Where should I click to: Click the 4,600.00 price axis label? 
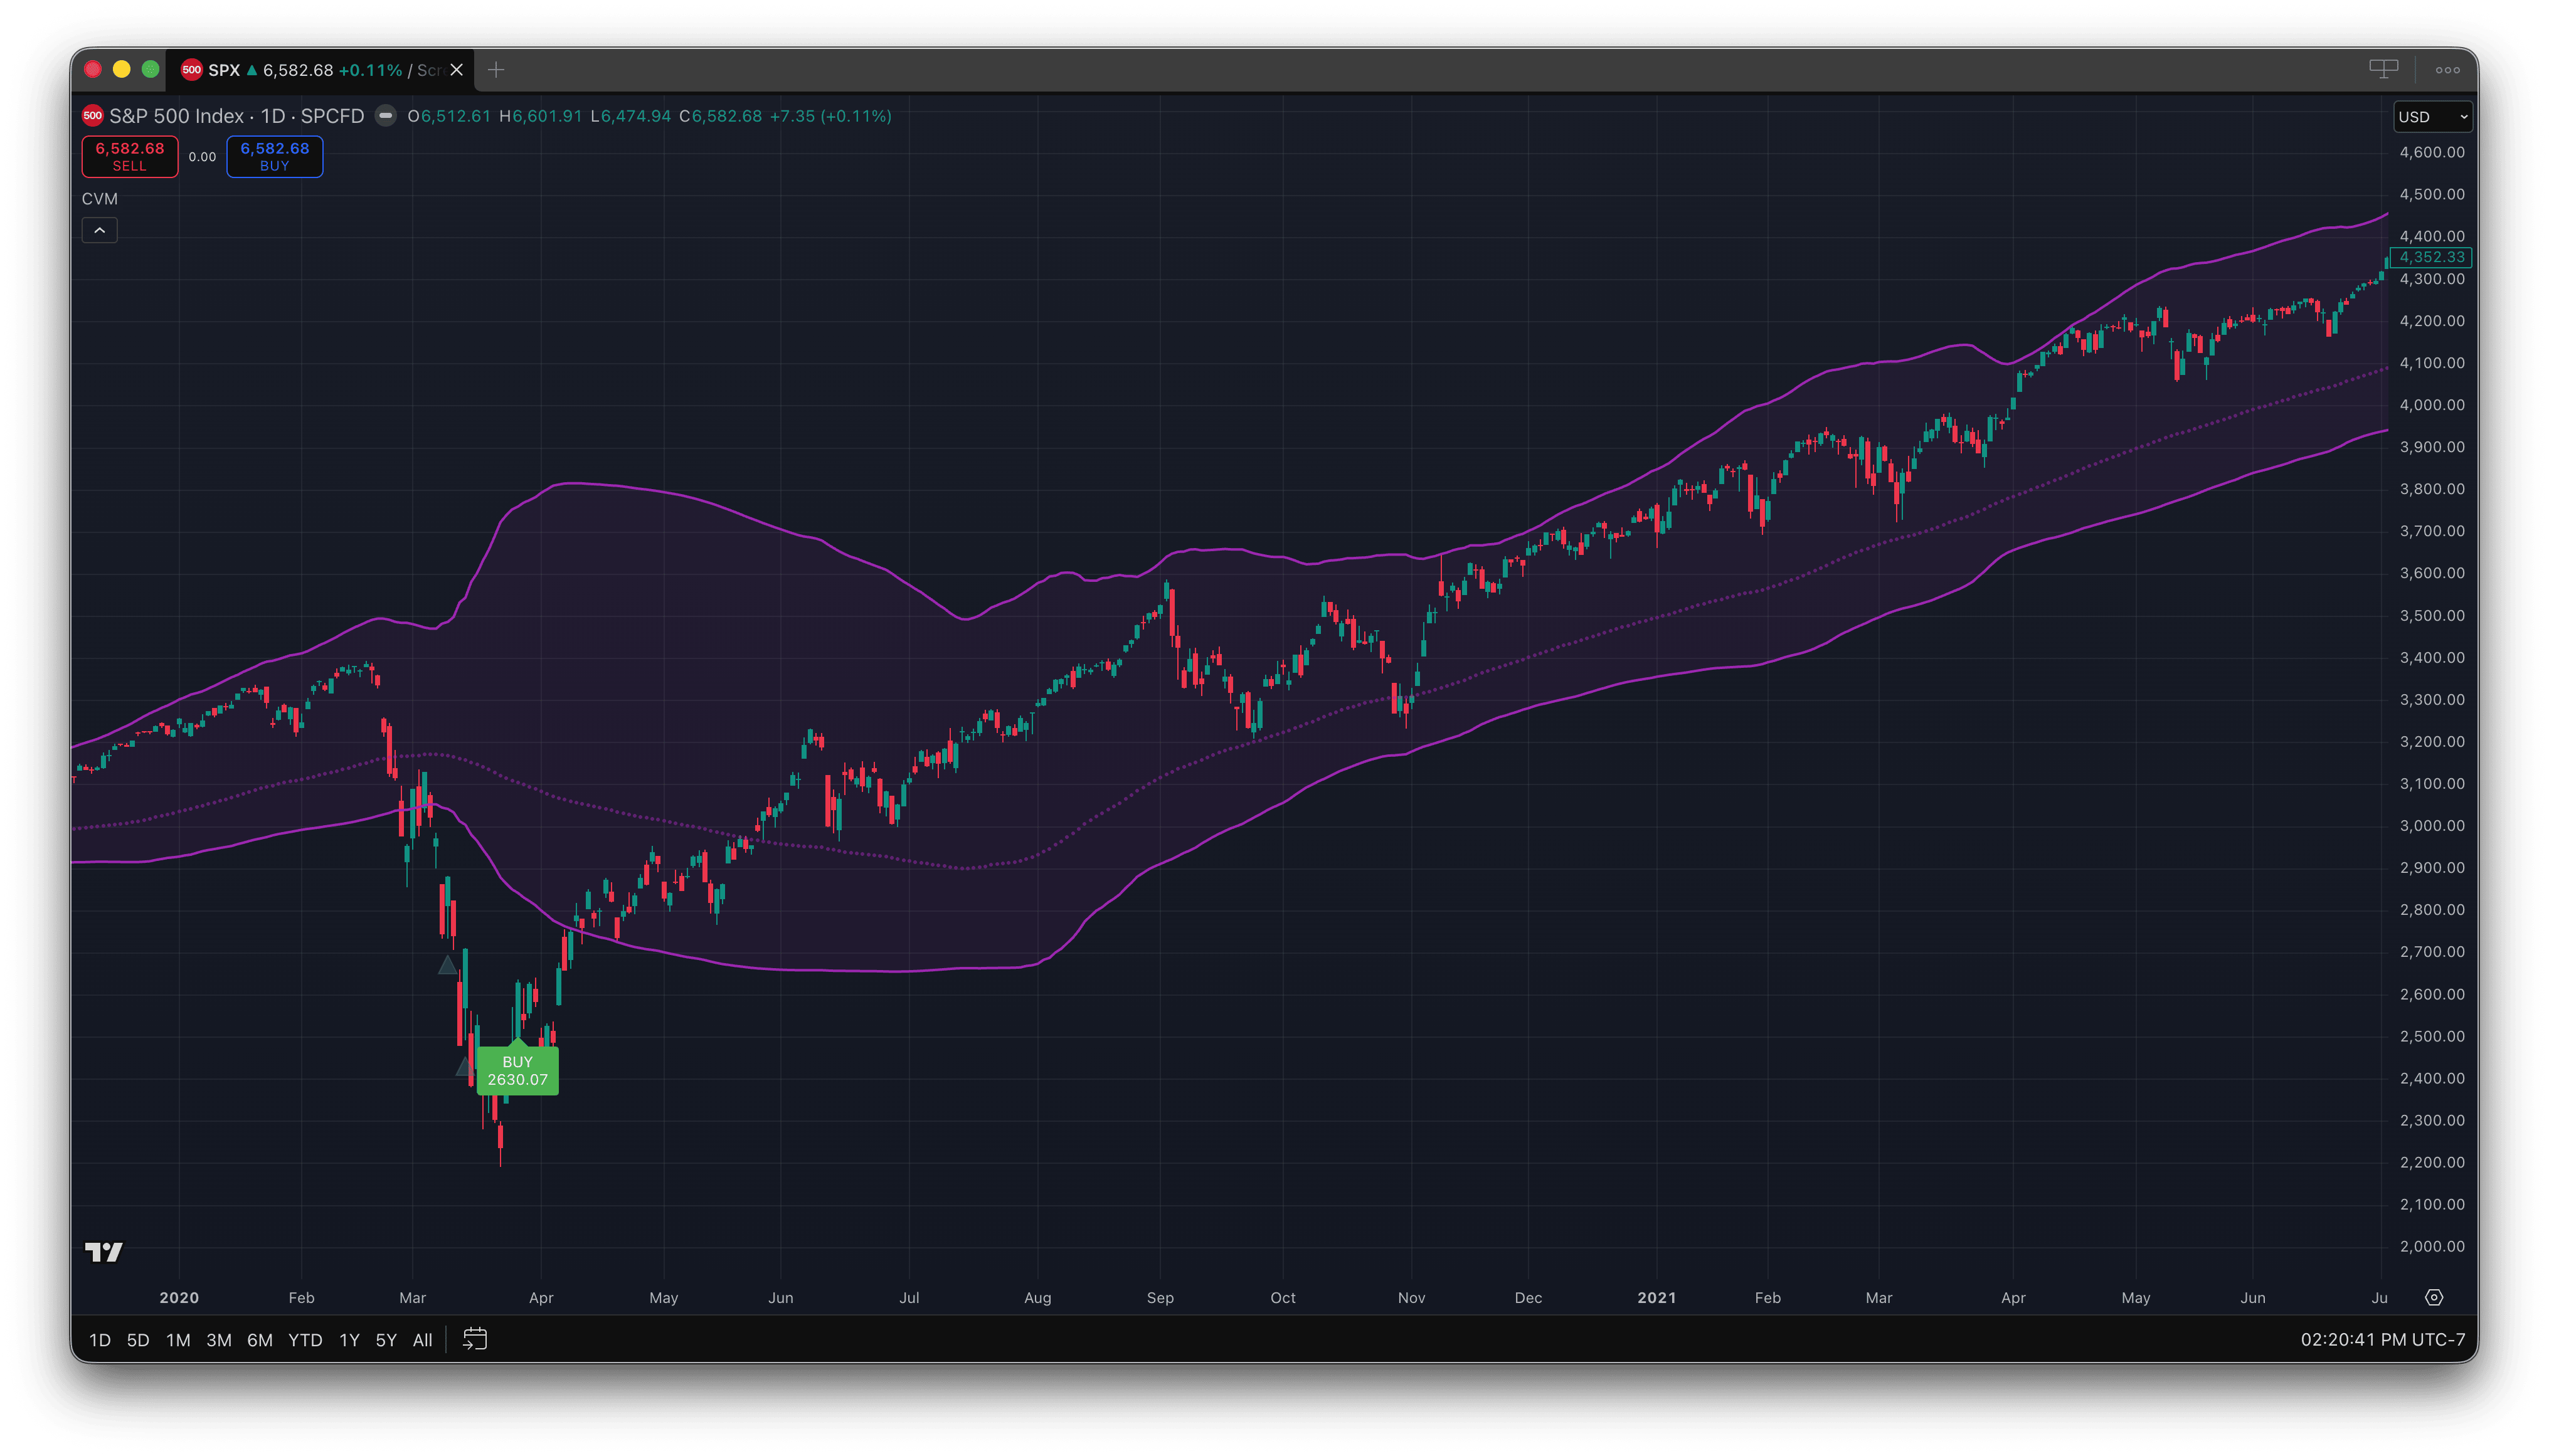point(2431,152)
